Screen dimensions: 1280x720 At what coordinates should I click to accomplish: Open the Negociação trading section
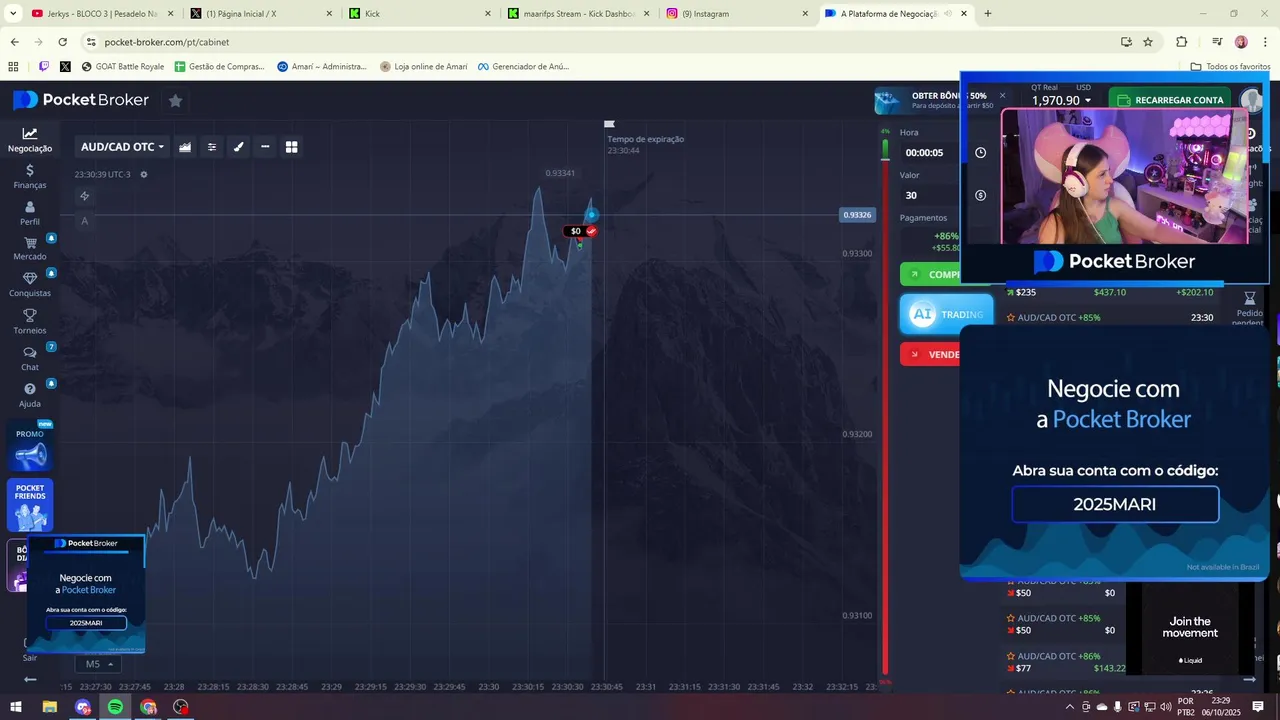[30, 140]
